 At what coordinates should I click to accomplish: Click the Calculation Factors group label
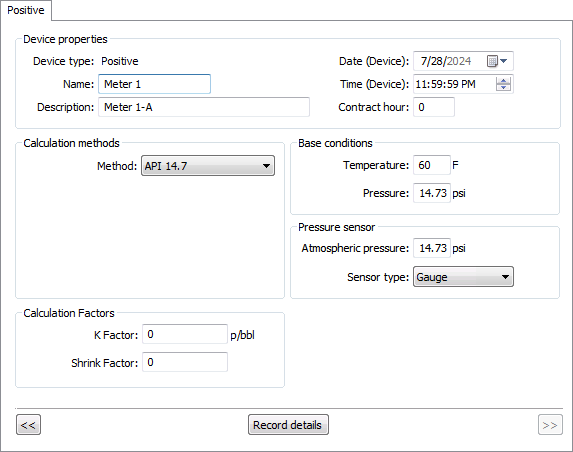click(x=69, y=313)
